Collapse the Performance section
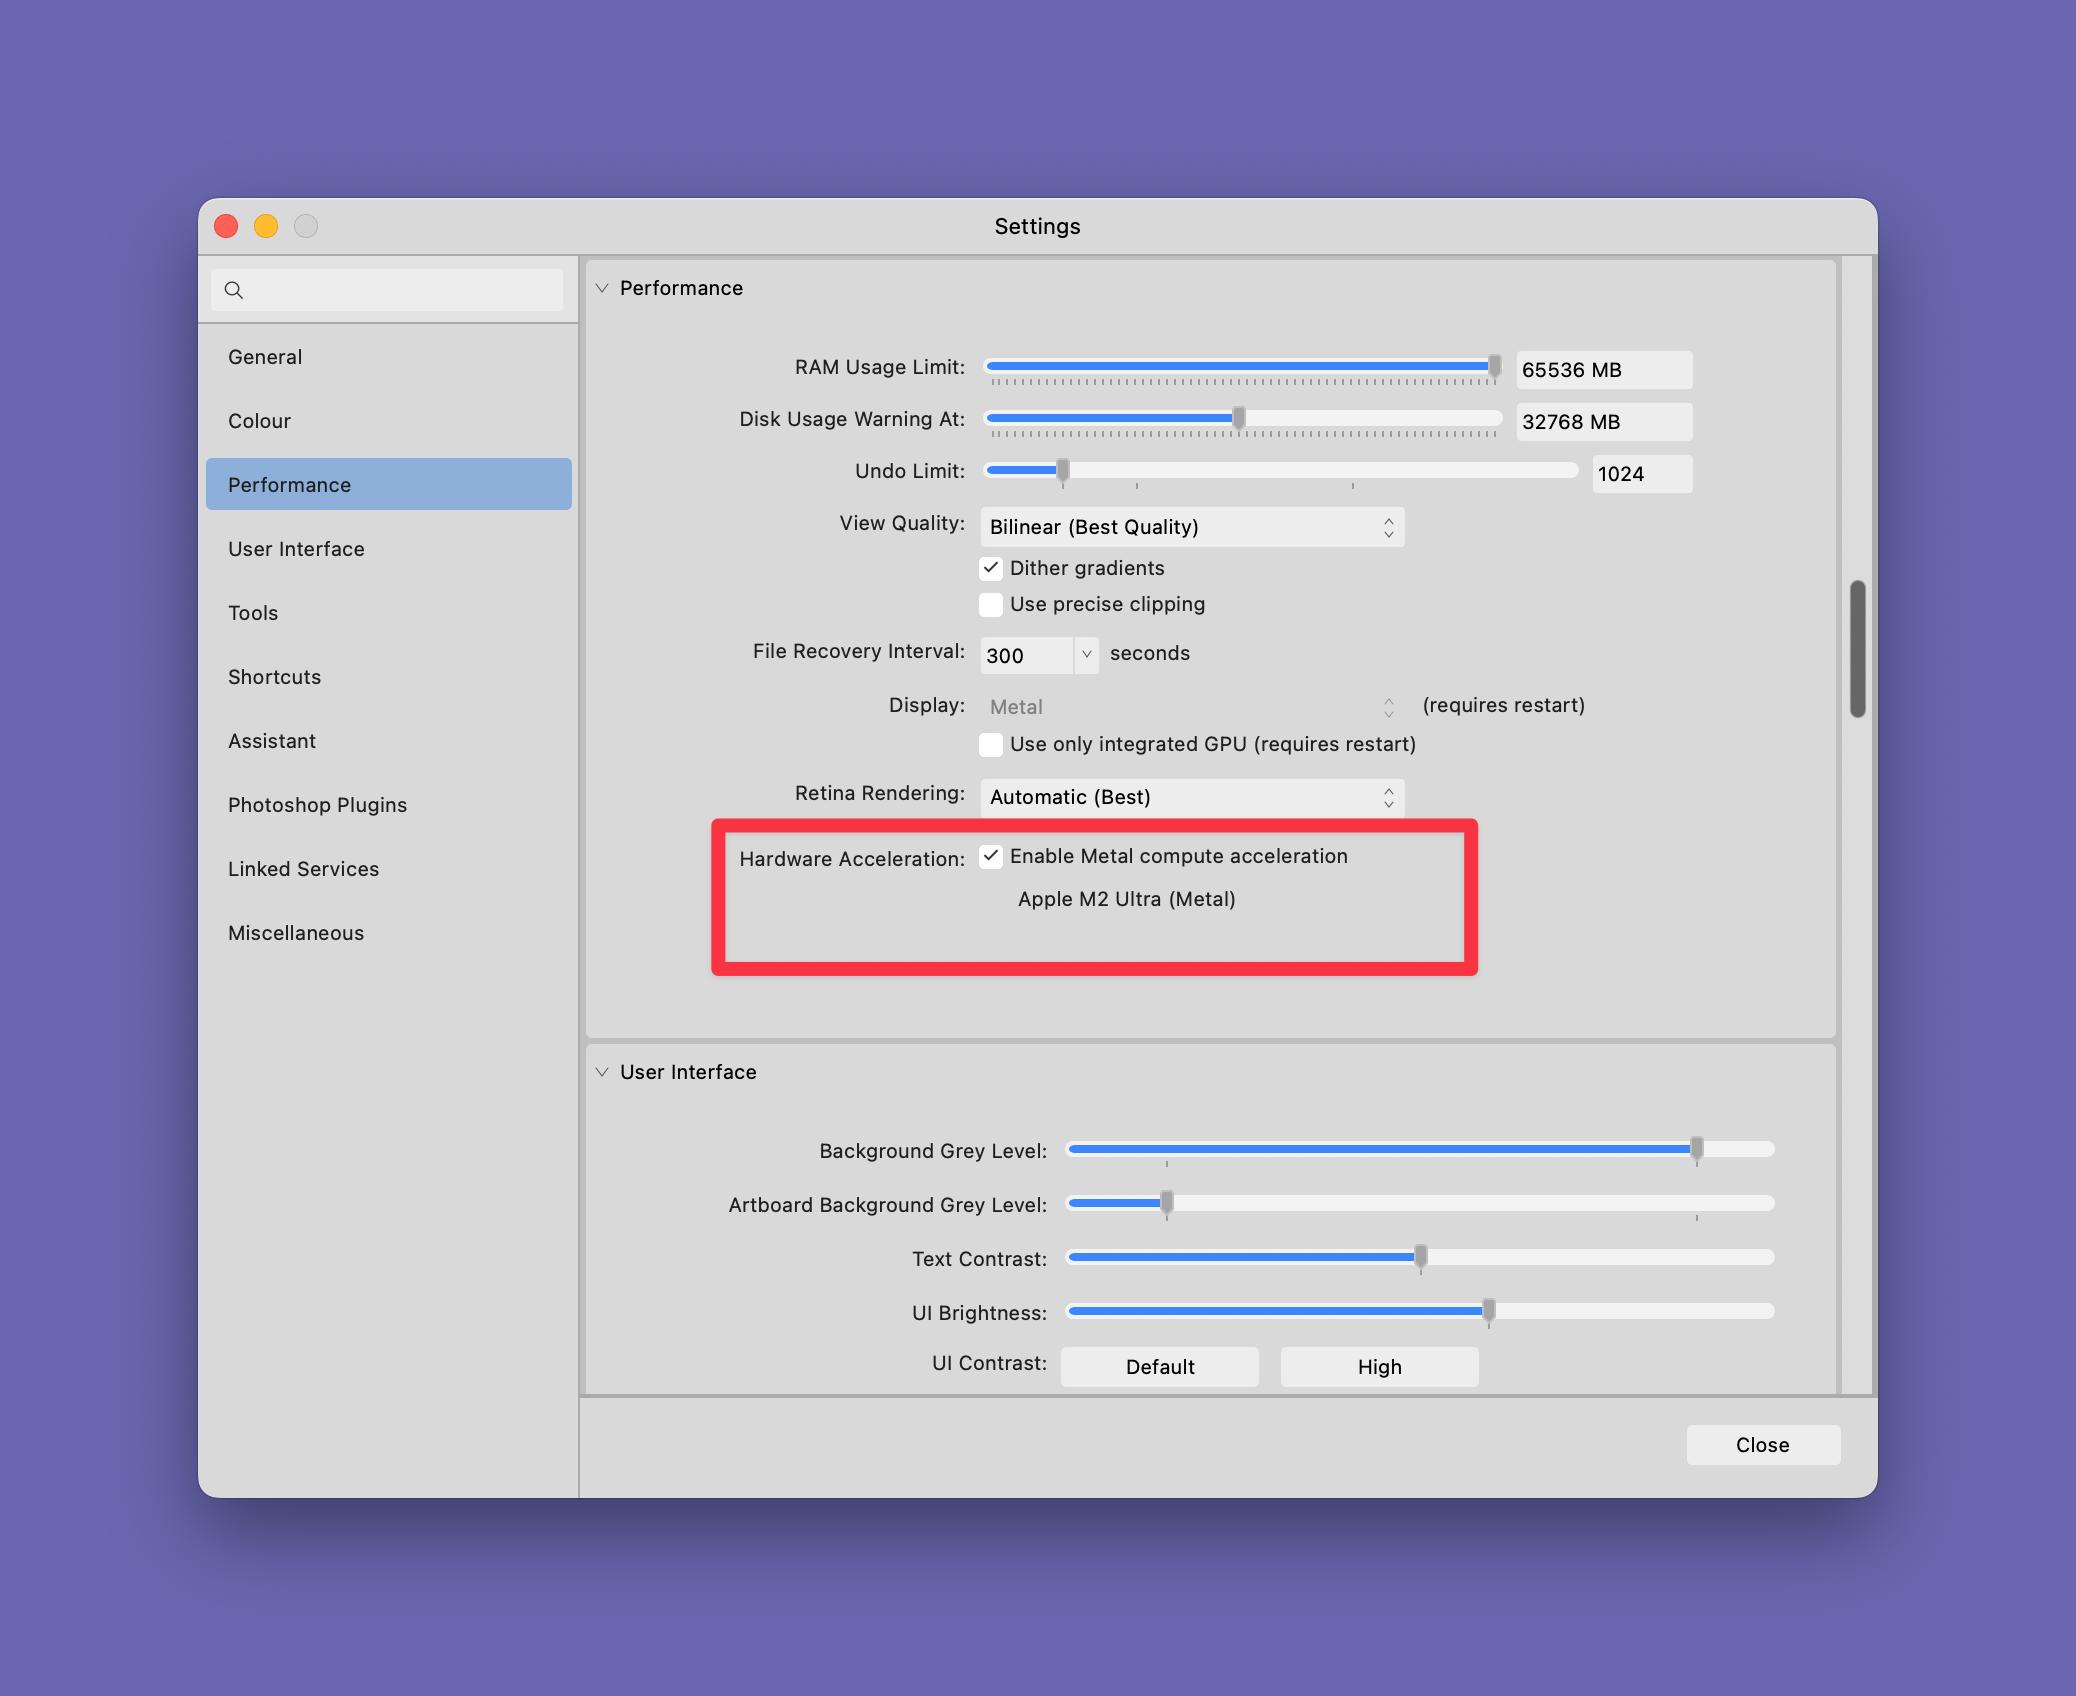Viewport: 2076px width, 1696px height. pyautogui.click(x=602, y=288)
